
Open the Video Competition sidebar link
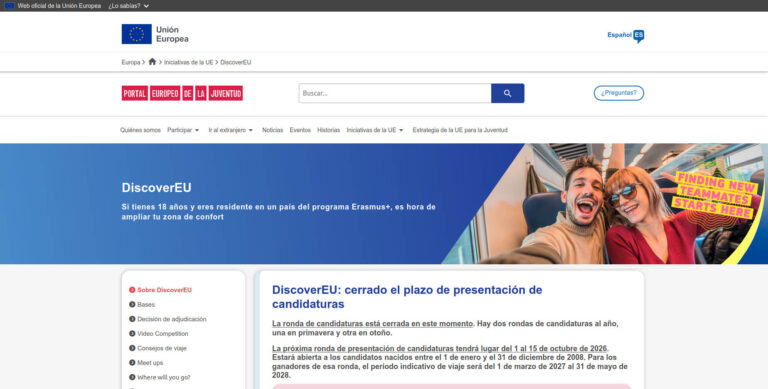coord(163,334)
